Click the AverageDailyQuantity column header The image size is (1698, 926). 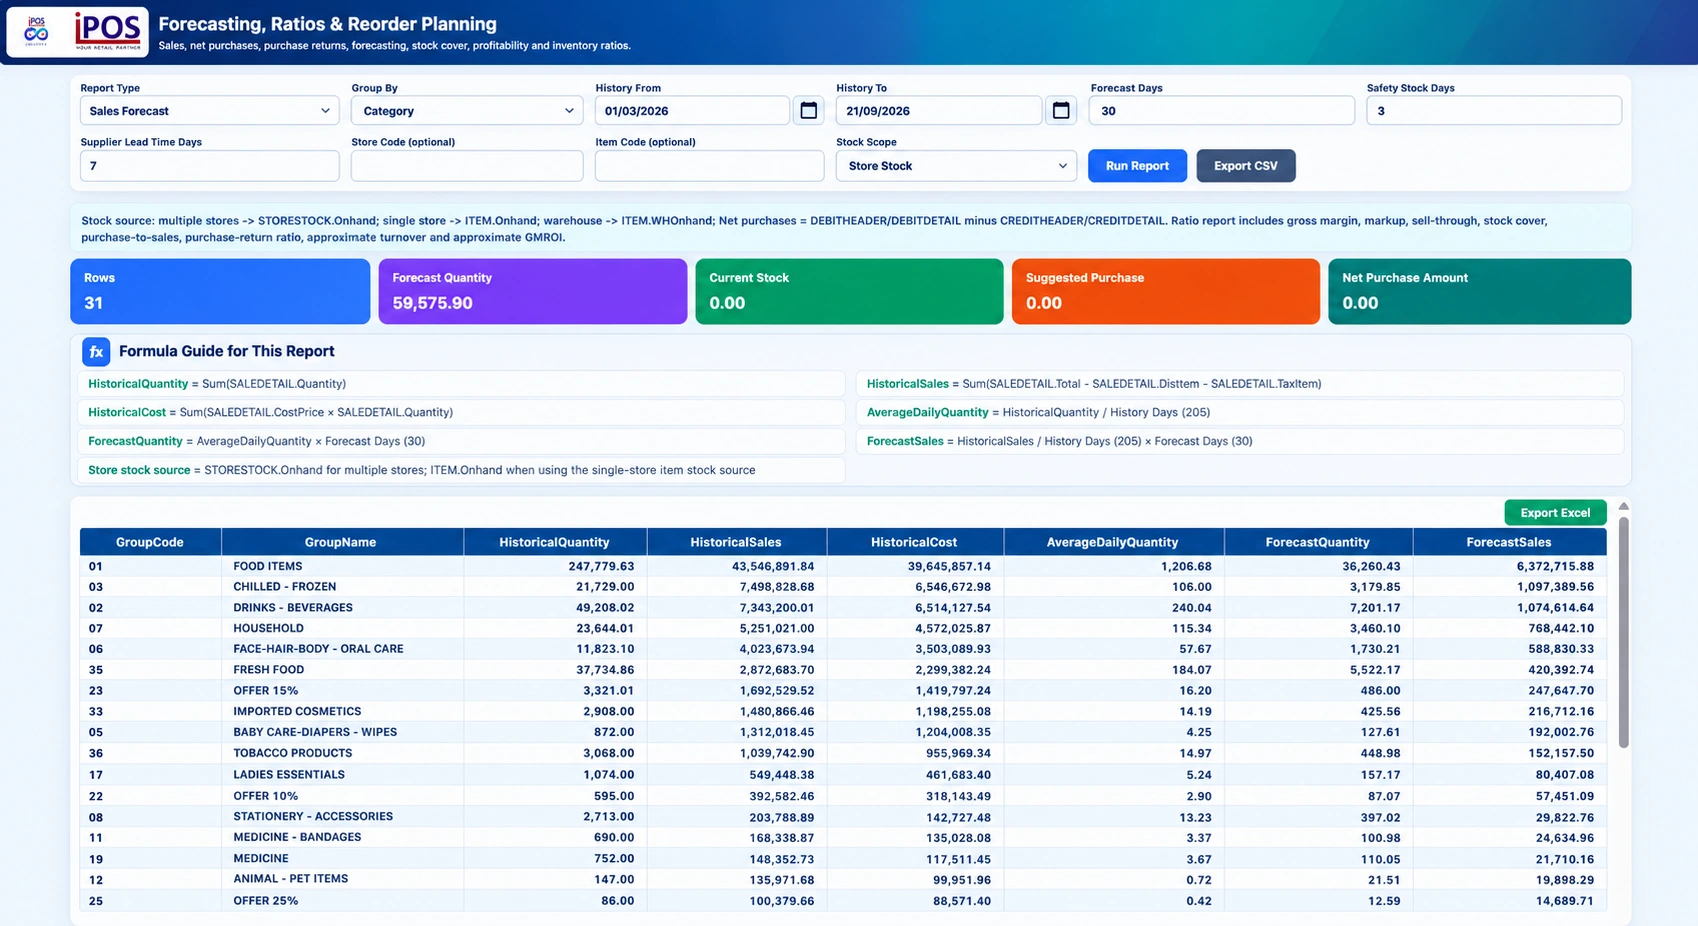(x=1113, y=542)
